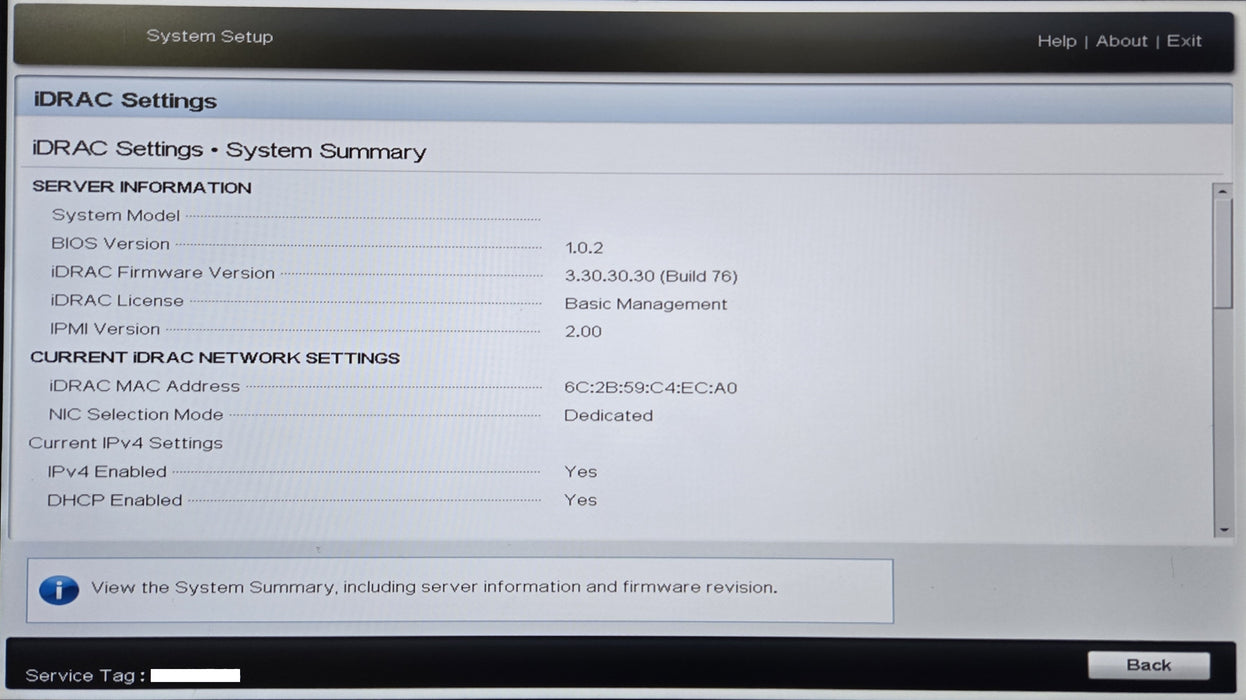Click the Yes value for DHCP Enabled

point(580,500)
